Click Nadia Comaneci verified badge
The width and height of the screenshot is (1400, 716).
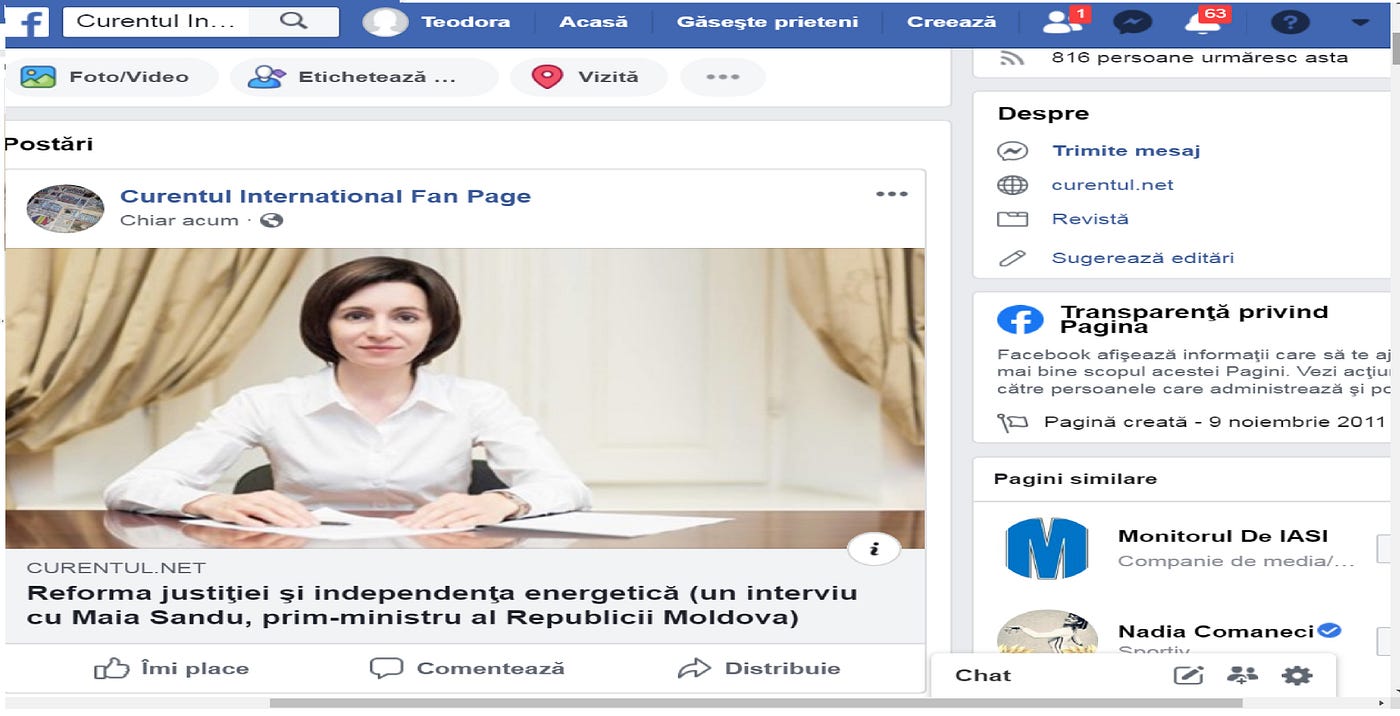coord(1329,630)
